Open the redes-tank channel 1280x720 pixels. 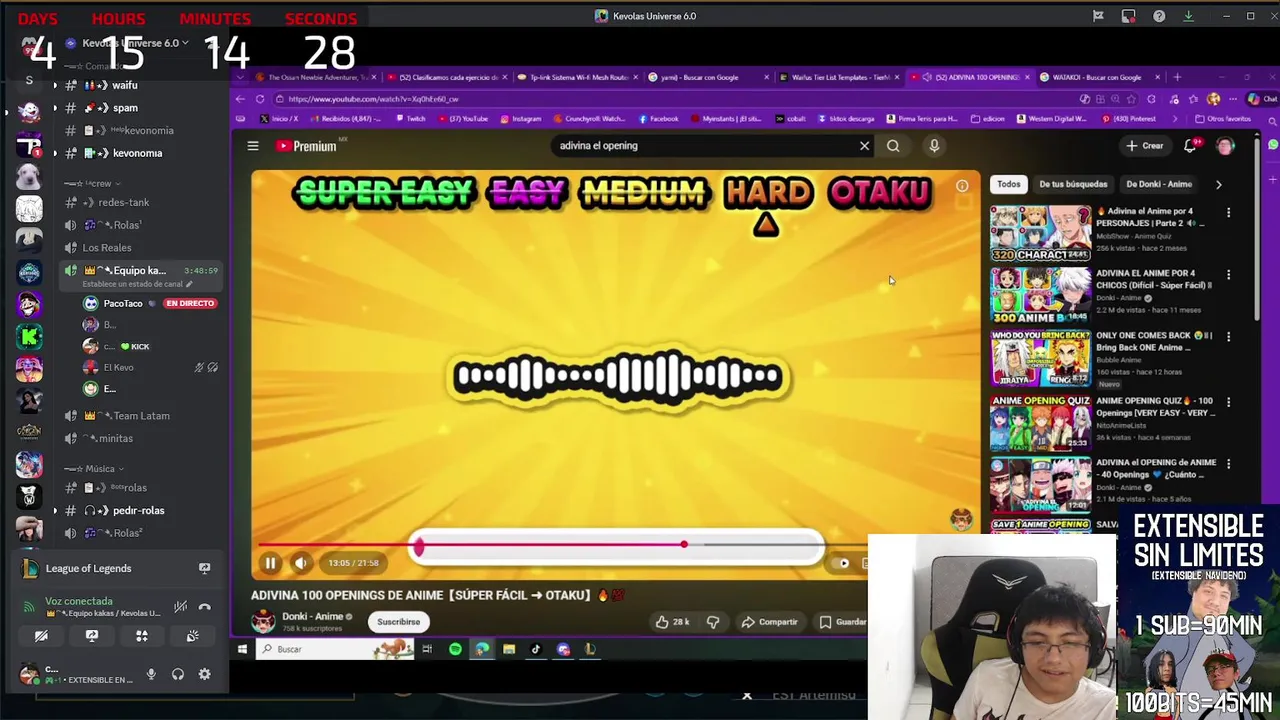pyautogui.click(x=124, y=203)
